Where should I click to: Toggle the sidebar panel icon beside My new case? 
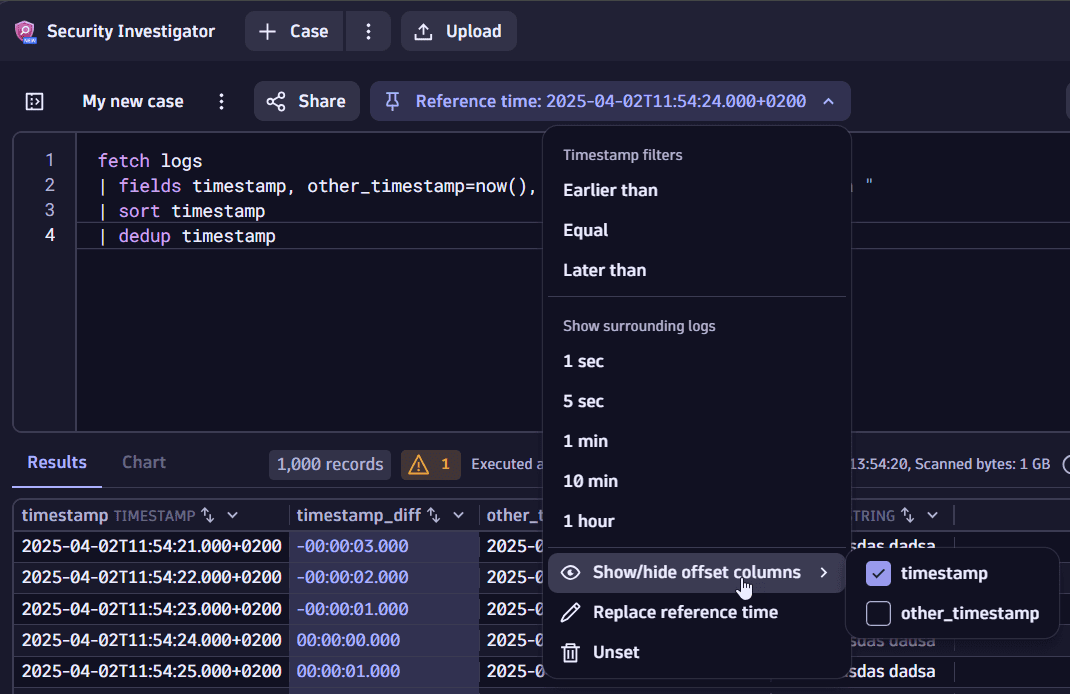tap(34, 102)
